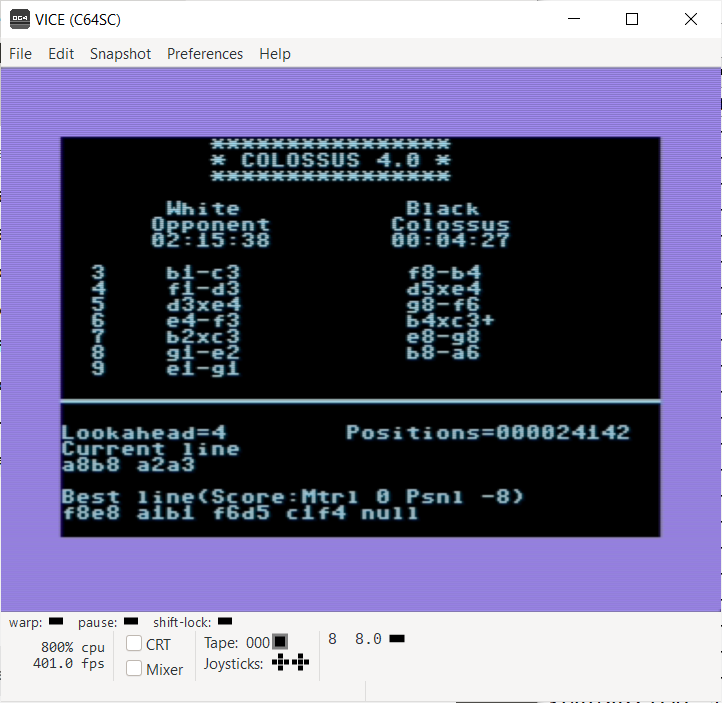This screenshot has width=722, height=703.
Task: Close the VICE emulator window
Action: pos(691,19)
